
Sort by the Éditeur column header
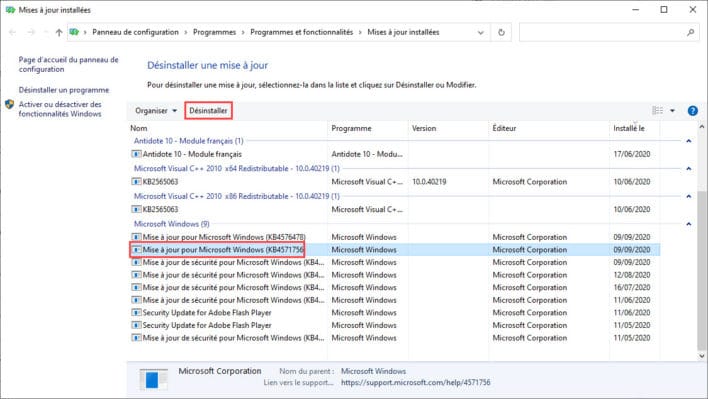click(x=549, y=128)
